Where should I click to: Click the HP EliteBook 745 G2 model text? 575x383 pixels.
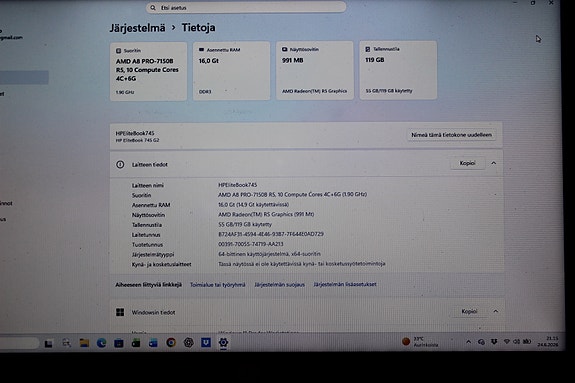(x=138, y=141)
